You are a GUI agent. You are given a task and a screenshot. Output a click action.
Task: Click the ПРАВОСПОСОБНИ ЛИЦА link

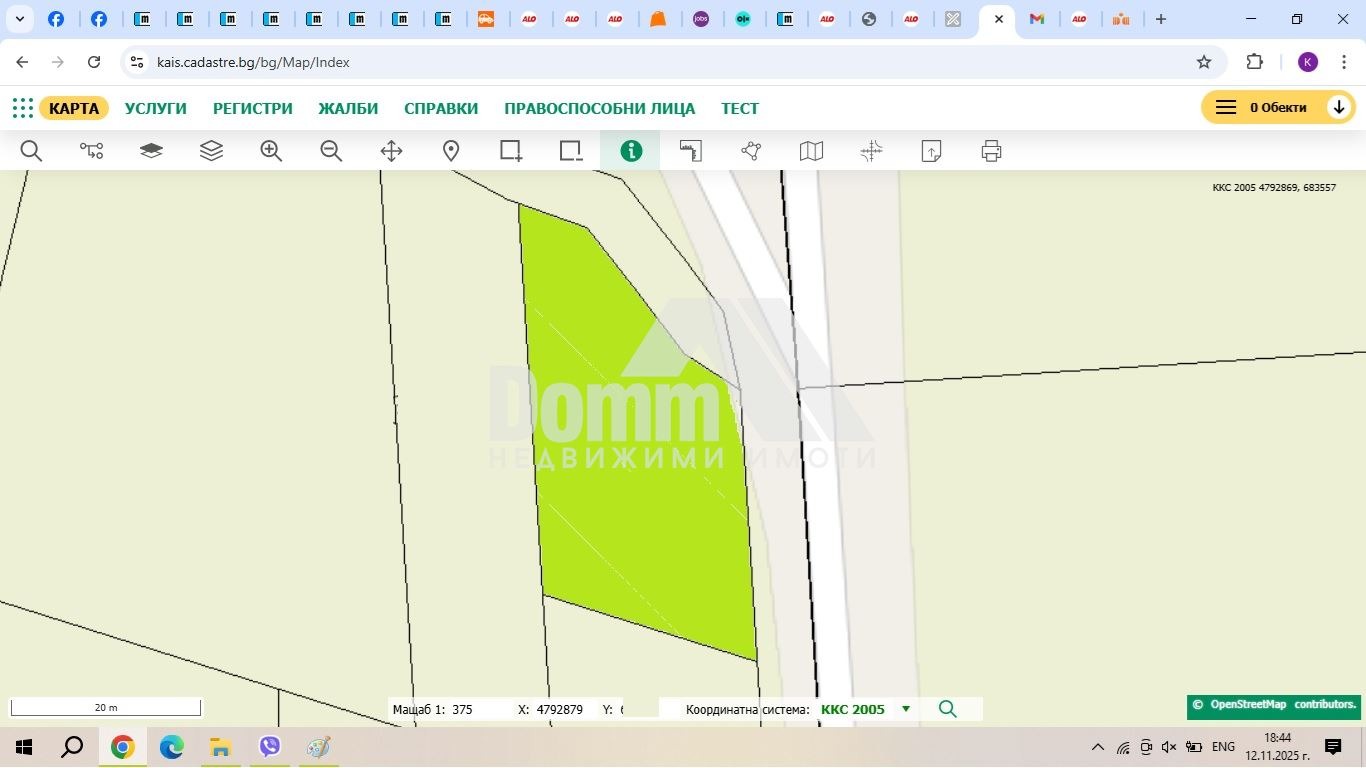[599, 108]
